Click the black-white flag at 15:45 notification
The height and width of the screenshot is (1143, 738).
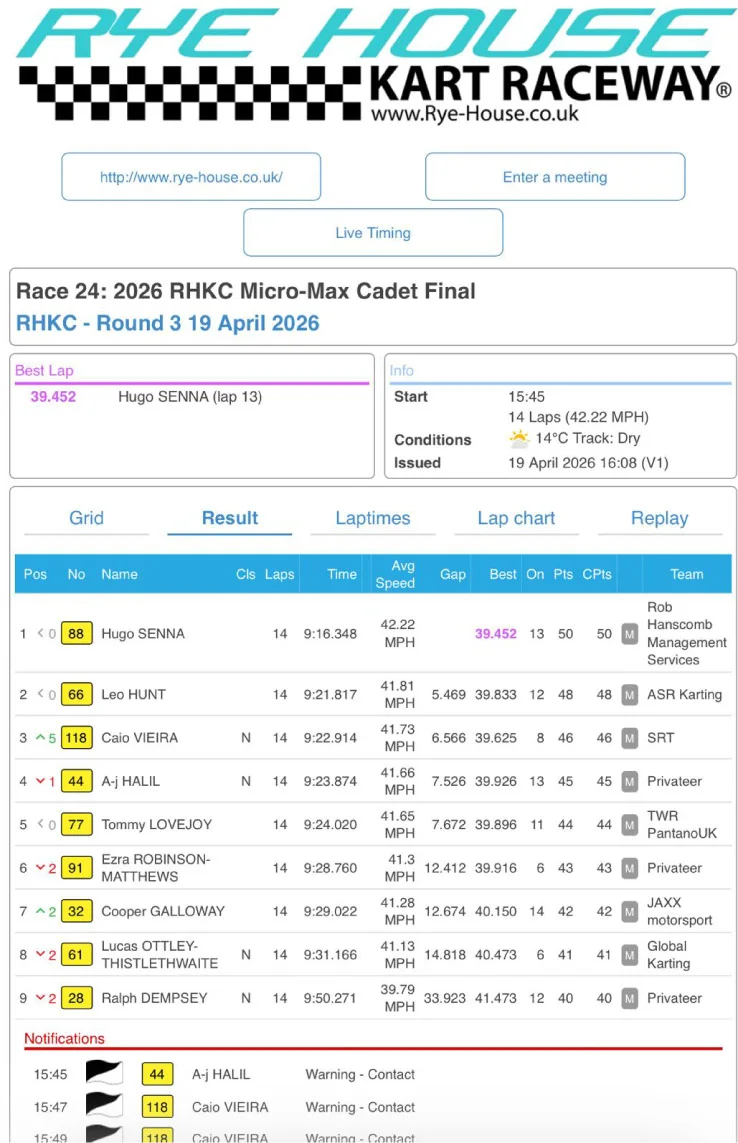pos(104,1073)
